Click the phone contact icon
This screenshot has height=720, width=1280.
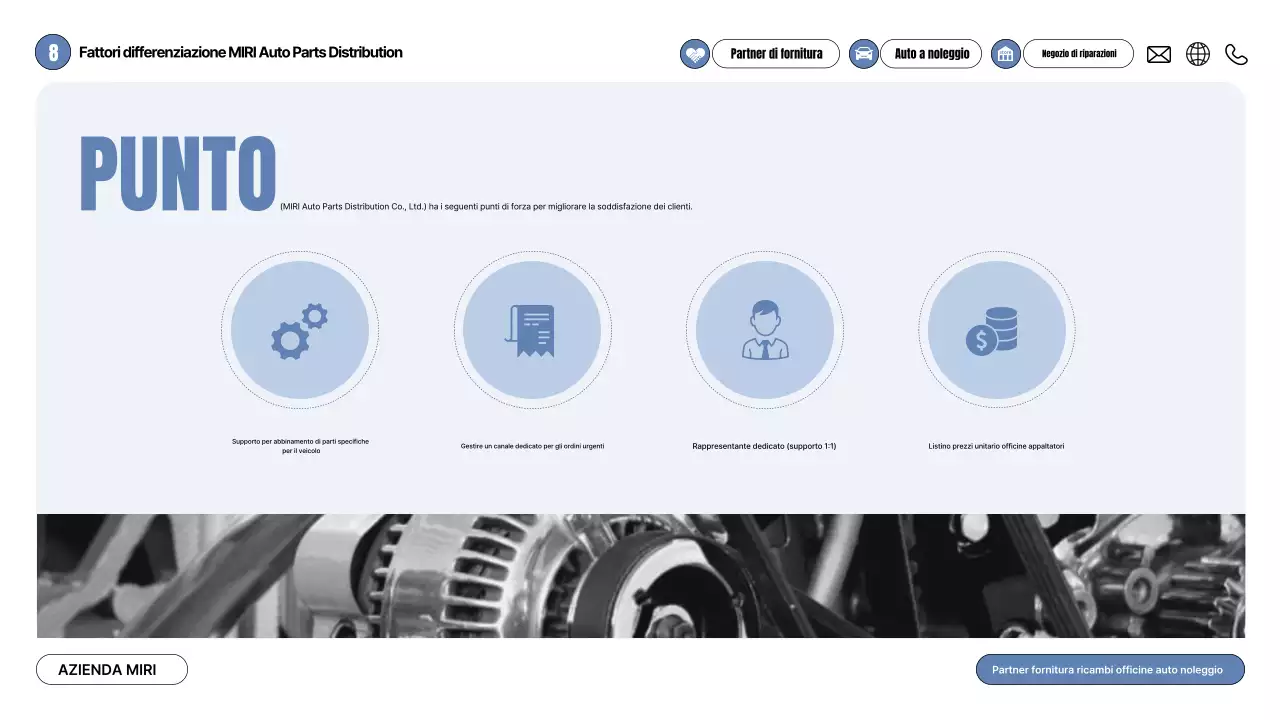1236,55
